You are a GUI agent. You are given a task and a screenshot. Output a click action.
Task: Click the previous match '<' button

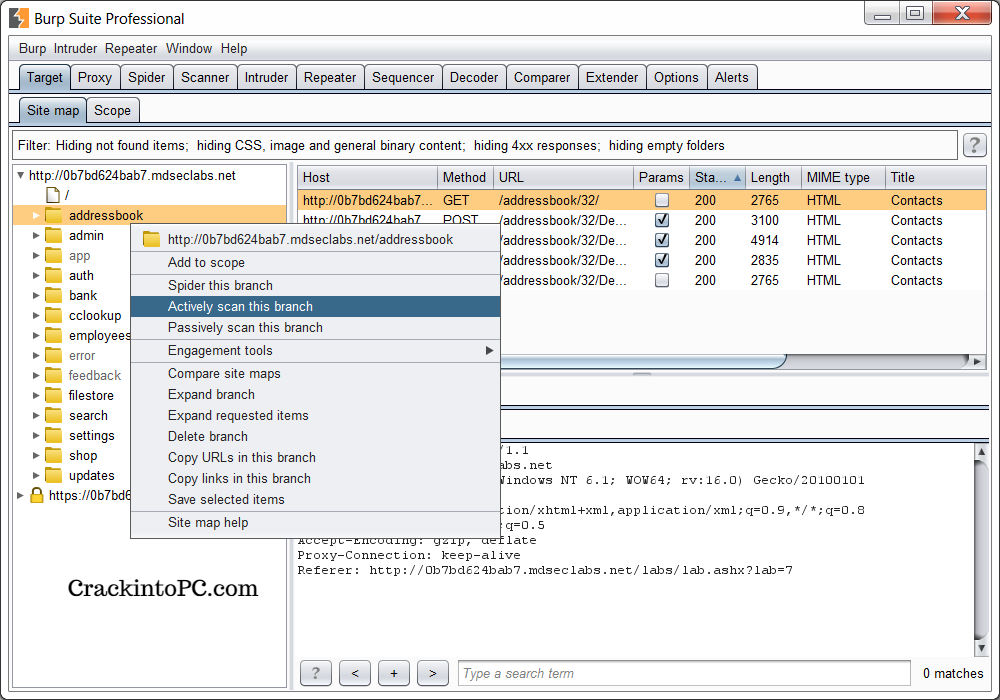click(355, 673)
